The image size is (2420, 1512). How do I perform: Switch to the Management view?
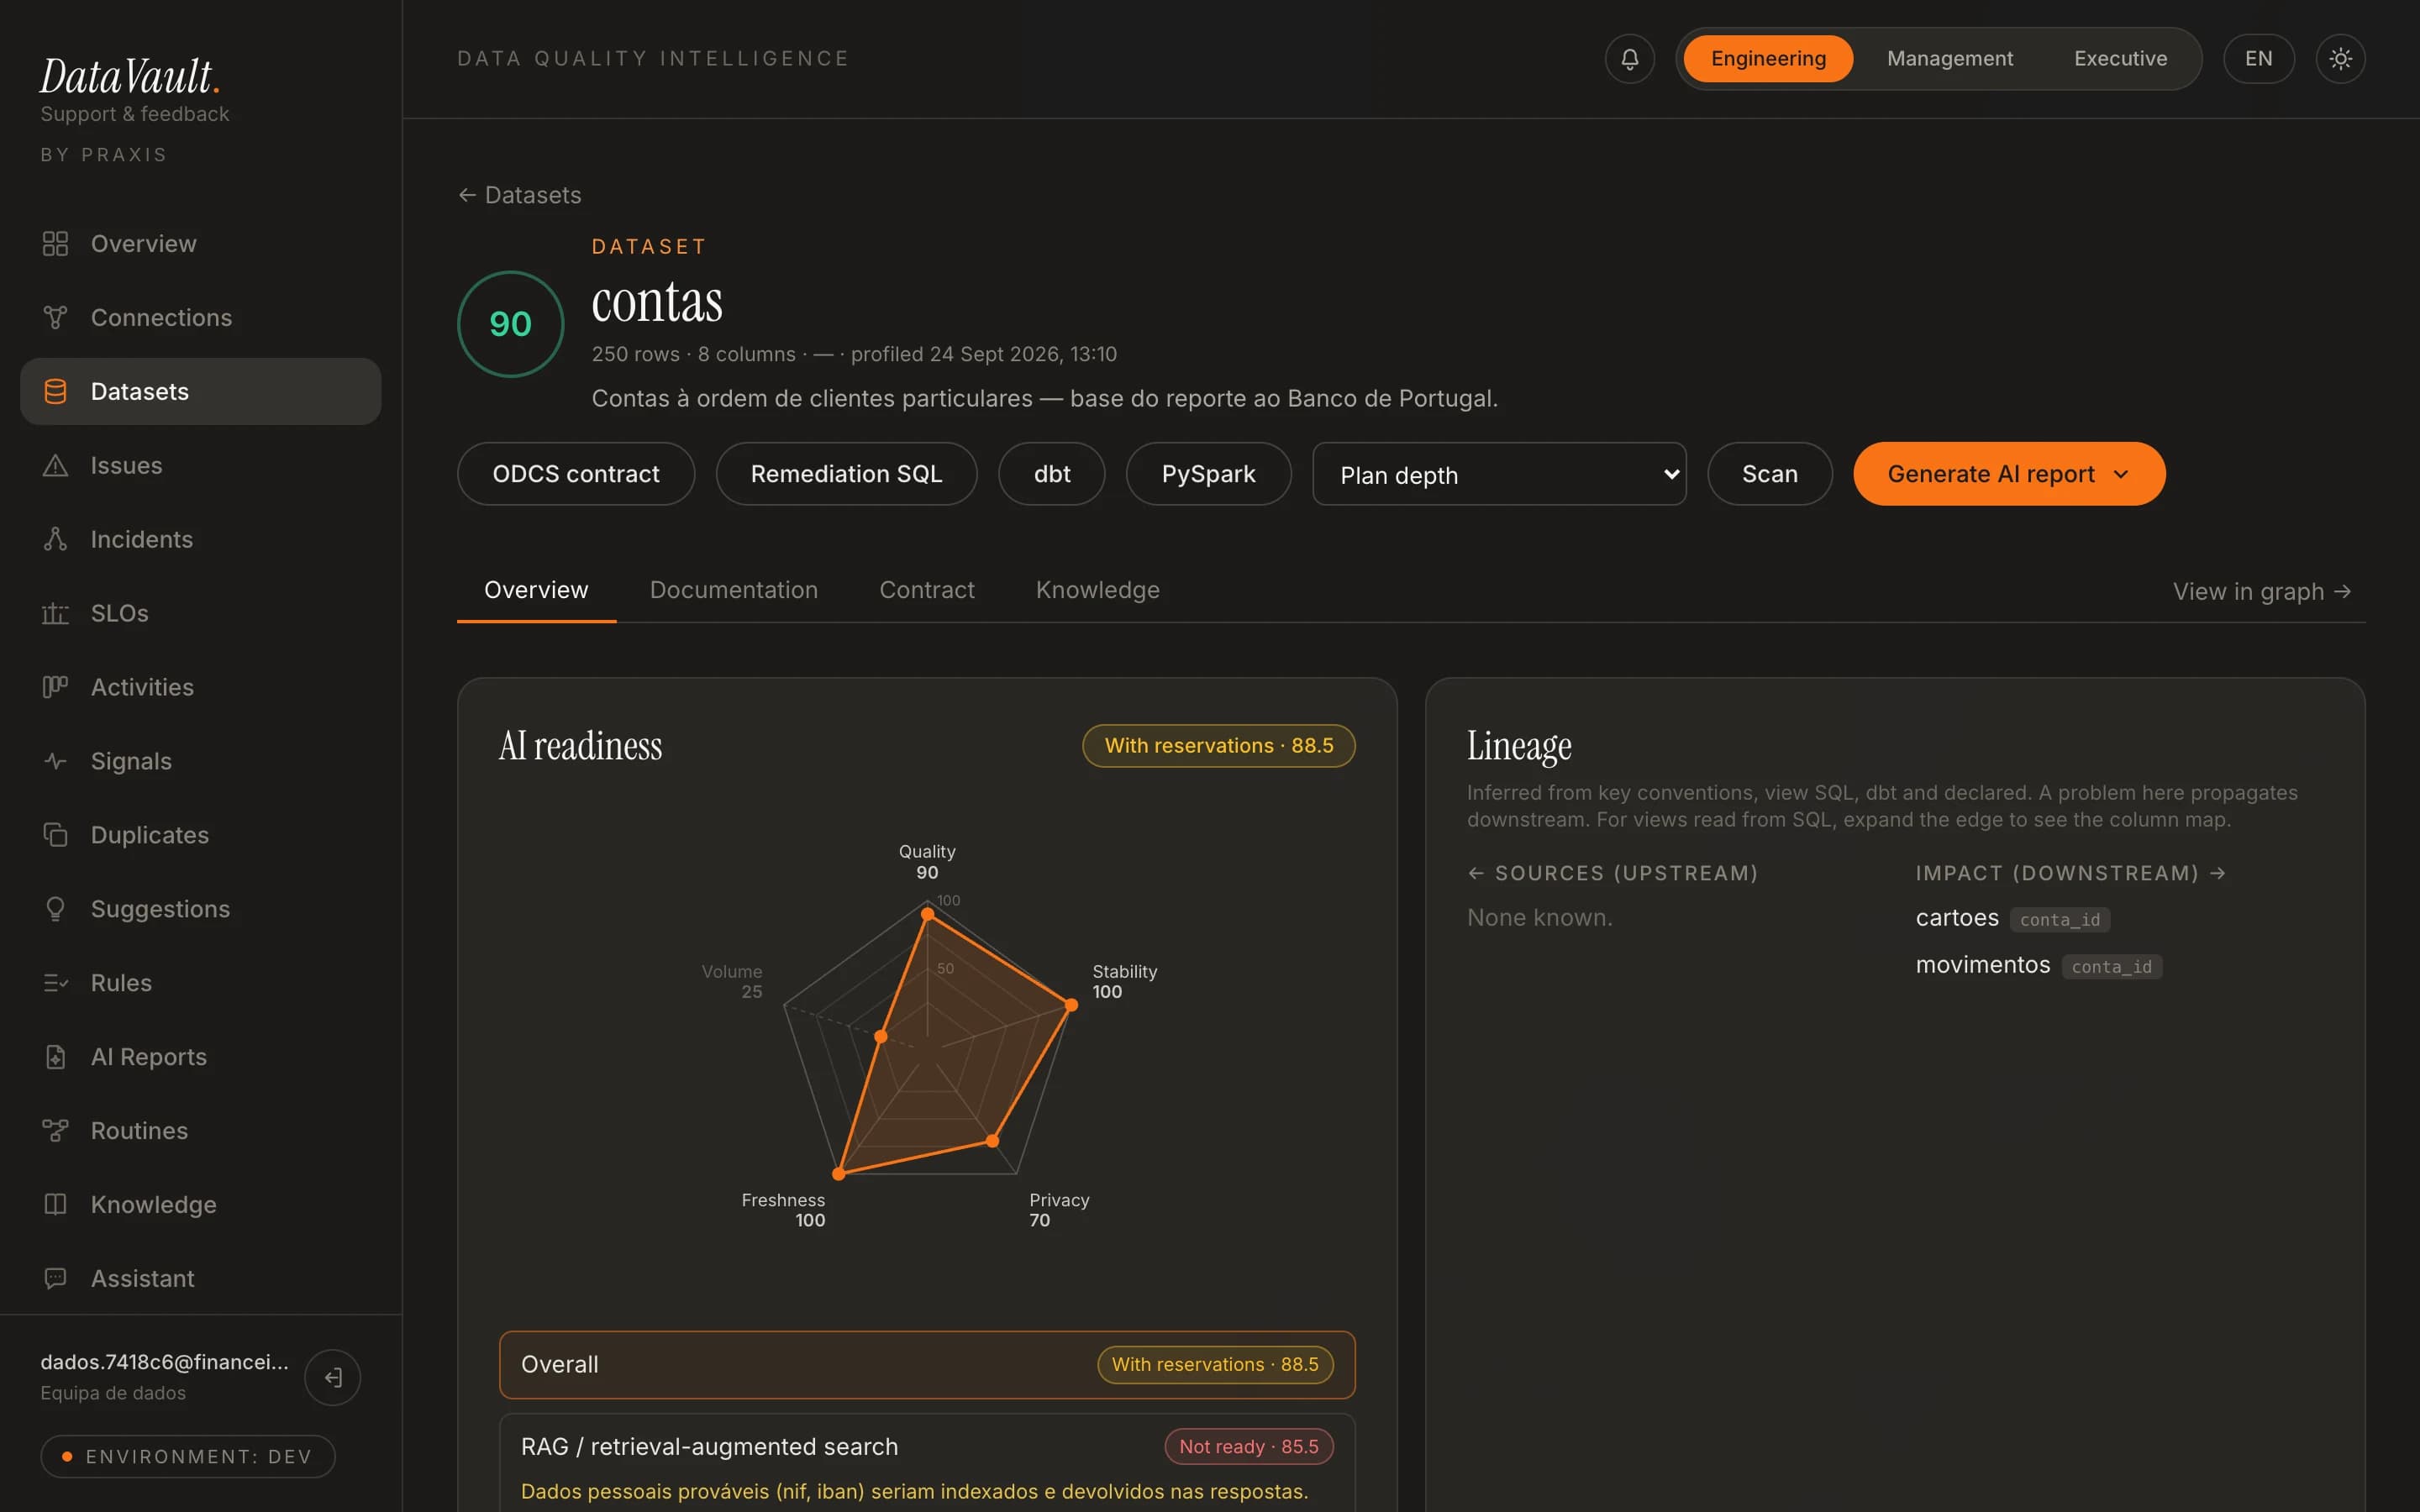pyautogui.click(x=1949, y=59)
